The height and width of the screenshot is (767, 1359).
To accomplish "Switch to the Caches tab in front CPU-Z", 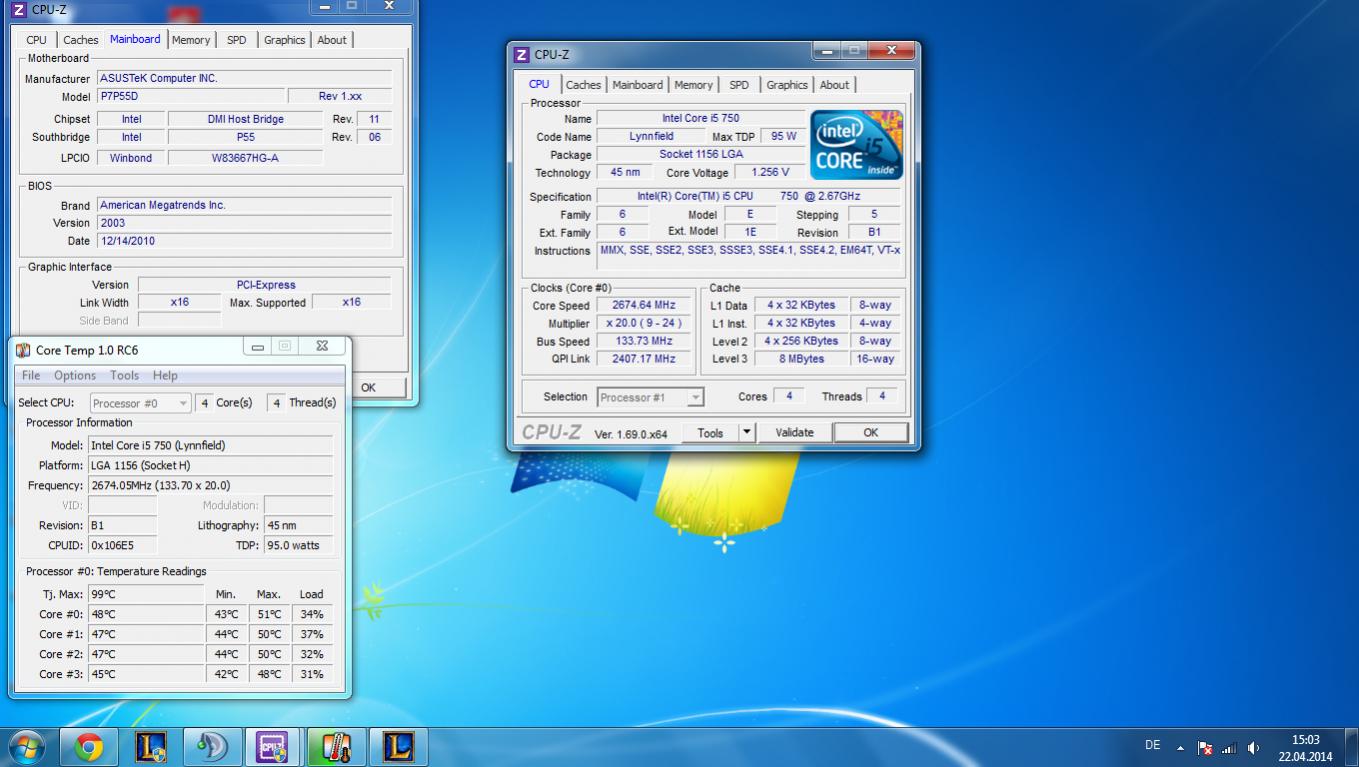I will click(583, 85).
